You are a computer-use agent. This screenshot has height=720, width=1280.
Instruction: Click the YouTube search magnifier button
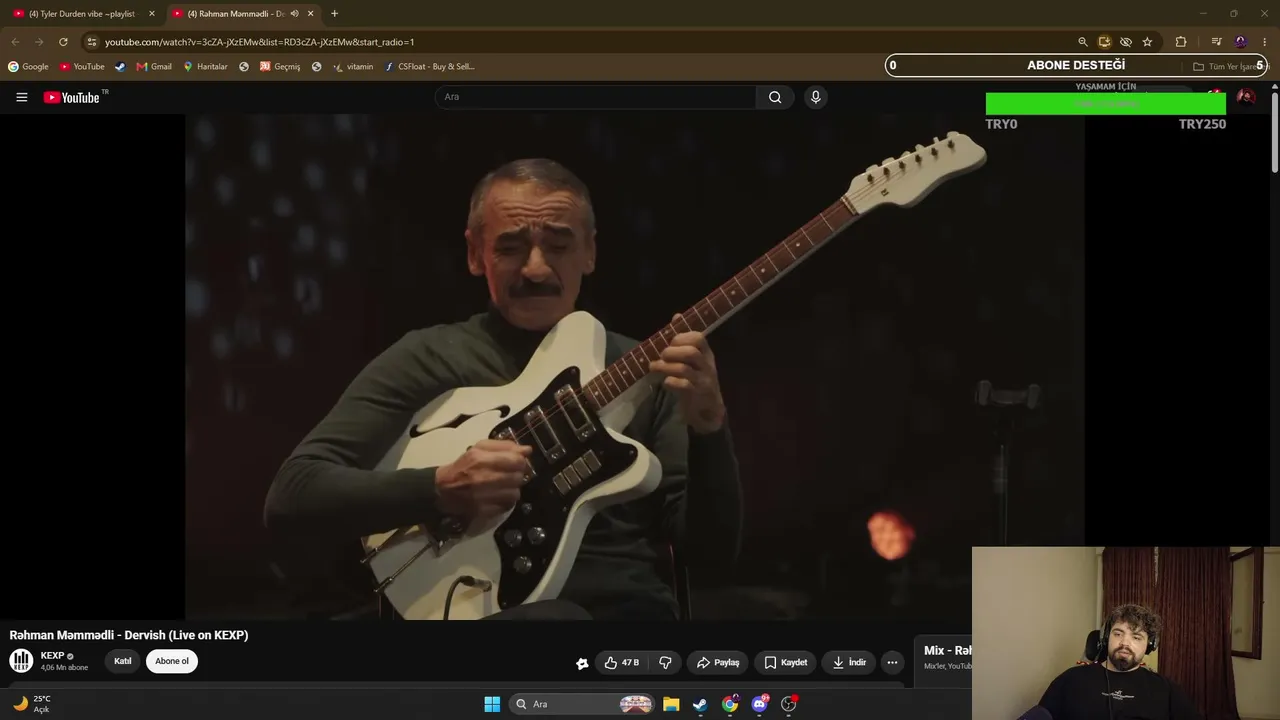click(775, 97)
